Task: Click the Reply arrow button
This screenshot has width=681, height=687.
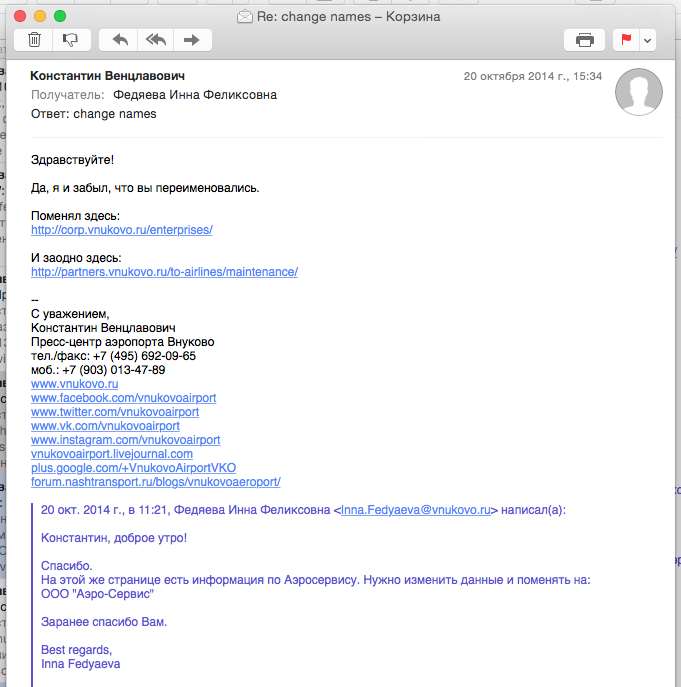Action: coord(120,40)
